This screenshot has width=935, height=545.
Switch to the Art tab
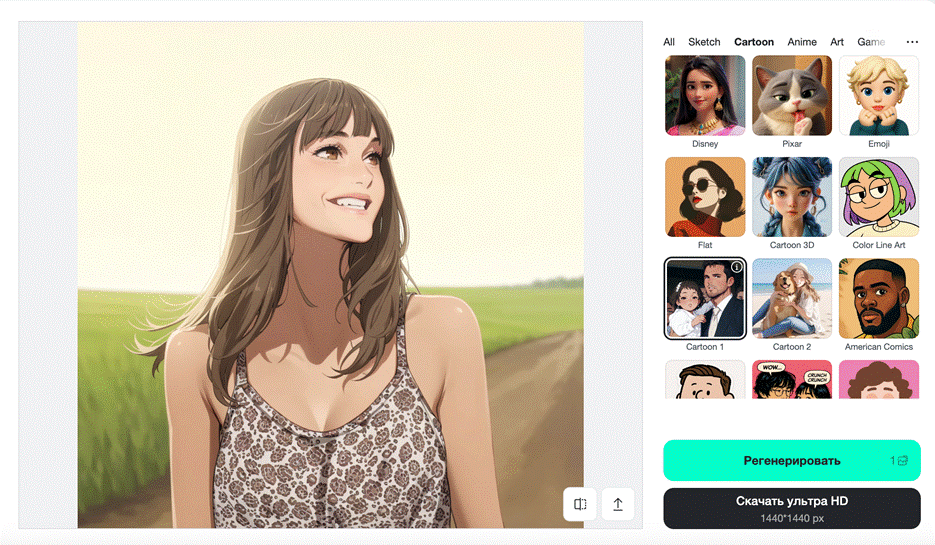coord(837,42)
